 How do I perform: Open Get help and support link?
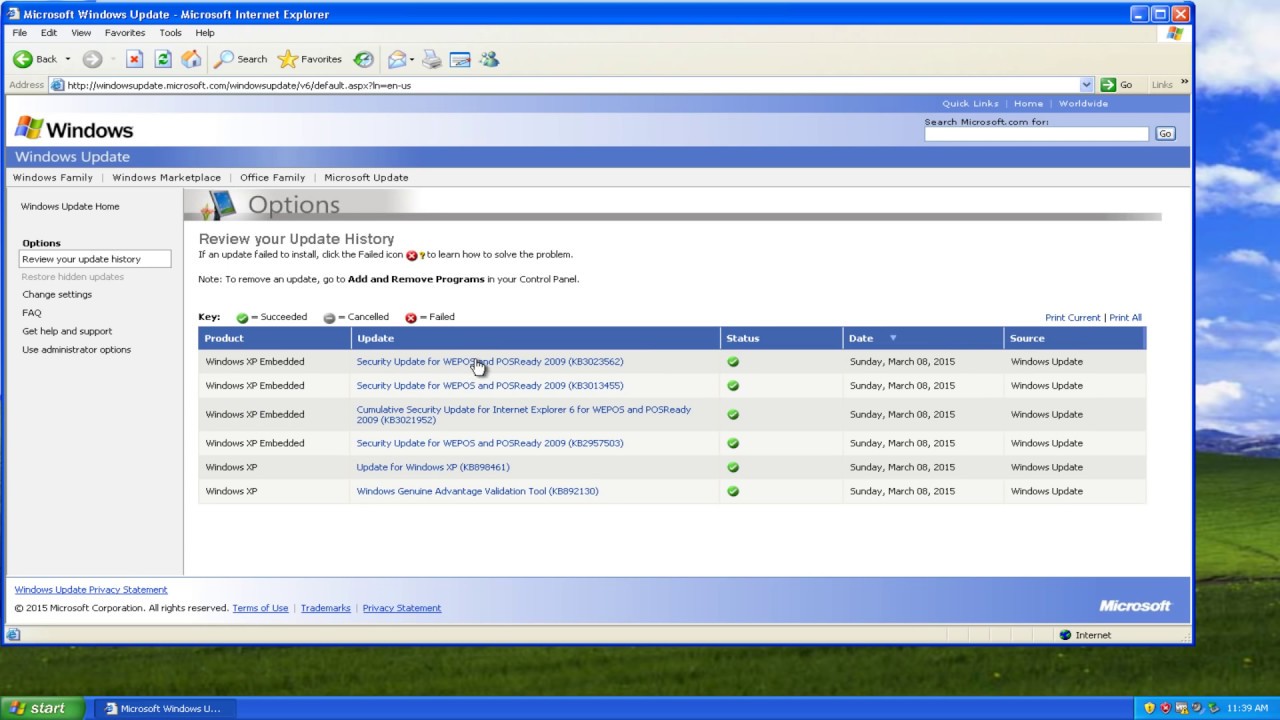click(67, 331)
